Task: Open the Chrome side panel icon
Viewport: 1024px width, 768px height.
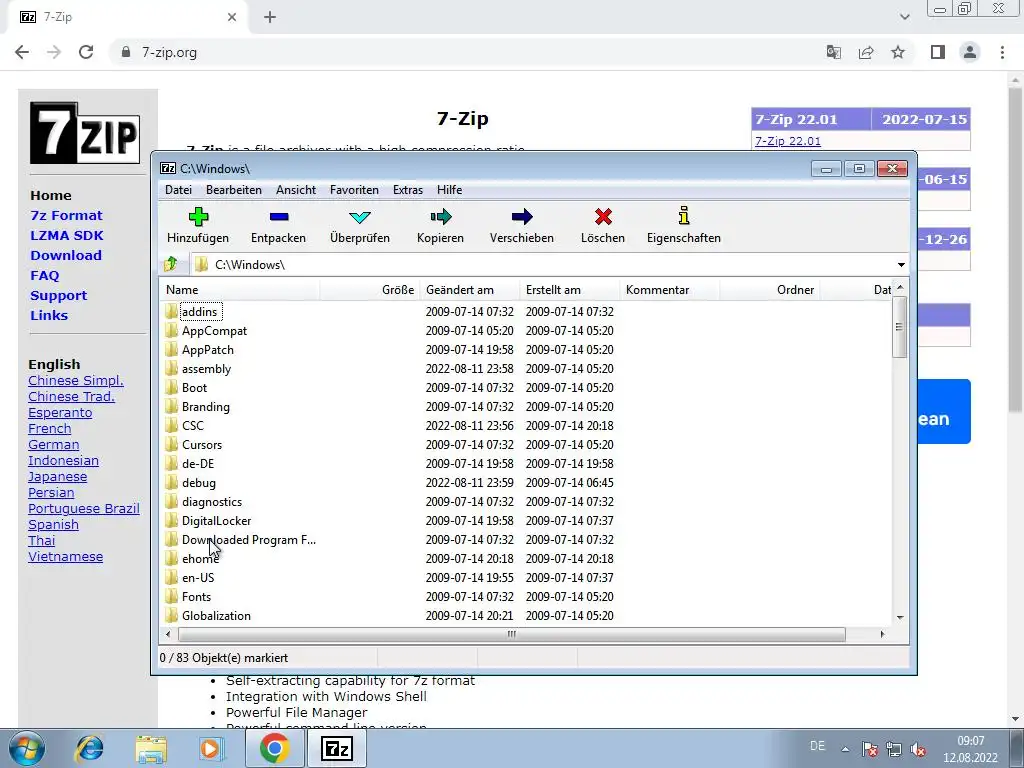Action: [x=938, y=52]
